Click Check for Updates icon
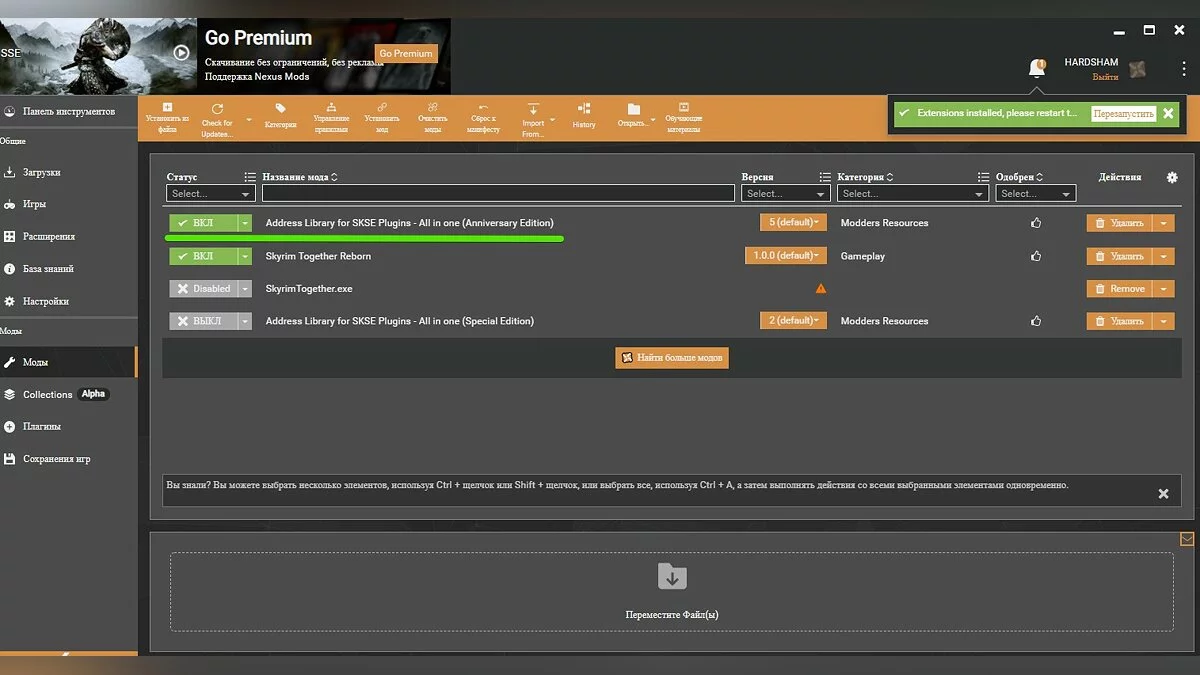The width and height of the screenshot is (1200, 675). point(217,109)
